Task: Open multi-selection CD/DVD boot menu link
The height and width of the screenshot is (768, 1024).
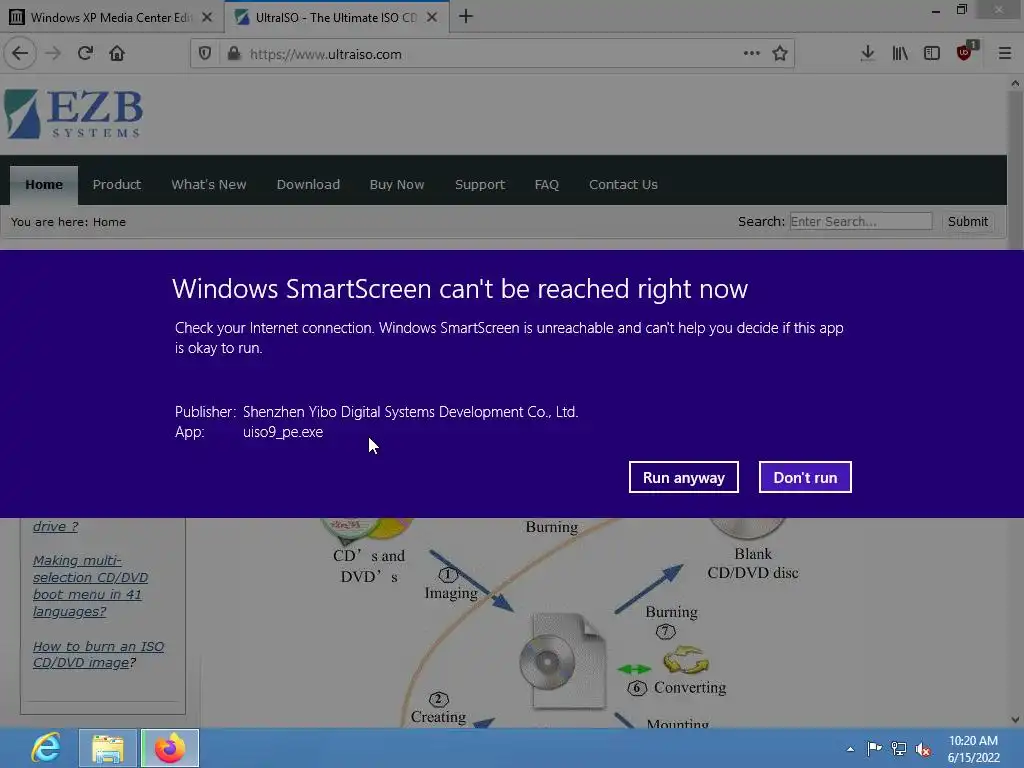Action: point(90,586)
